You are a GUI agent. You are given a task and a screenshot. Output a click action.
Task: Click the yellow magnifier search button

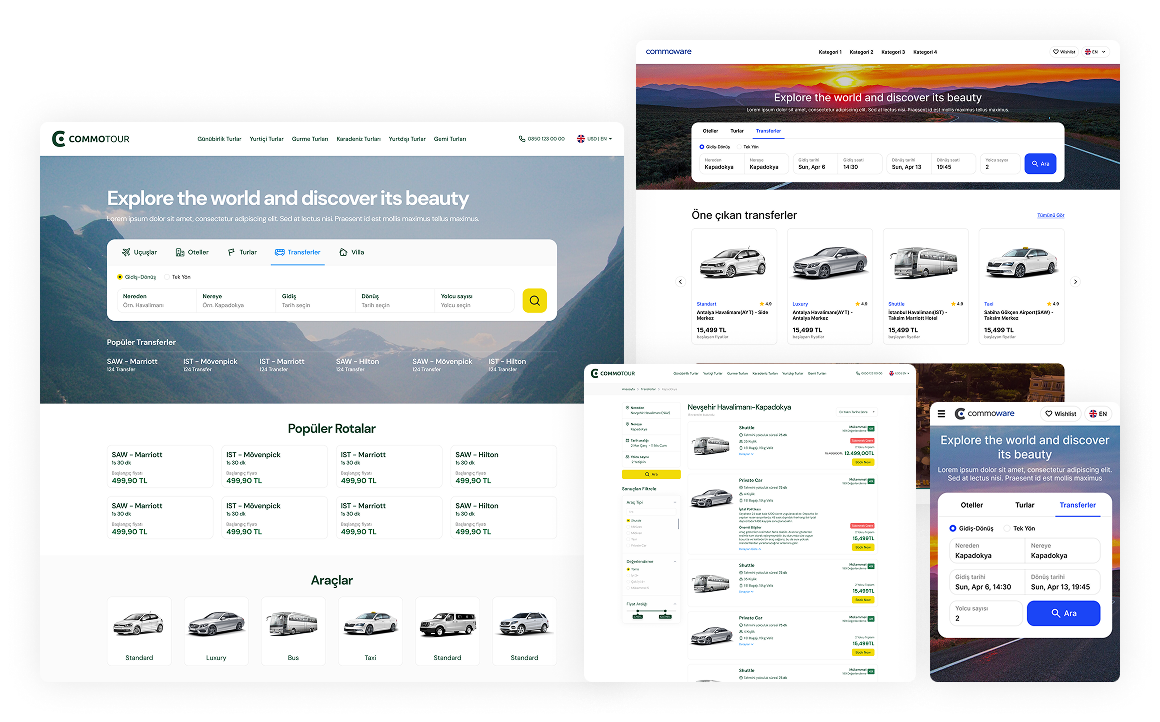click(x=534, y=301)
